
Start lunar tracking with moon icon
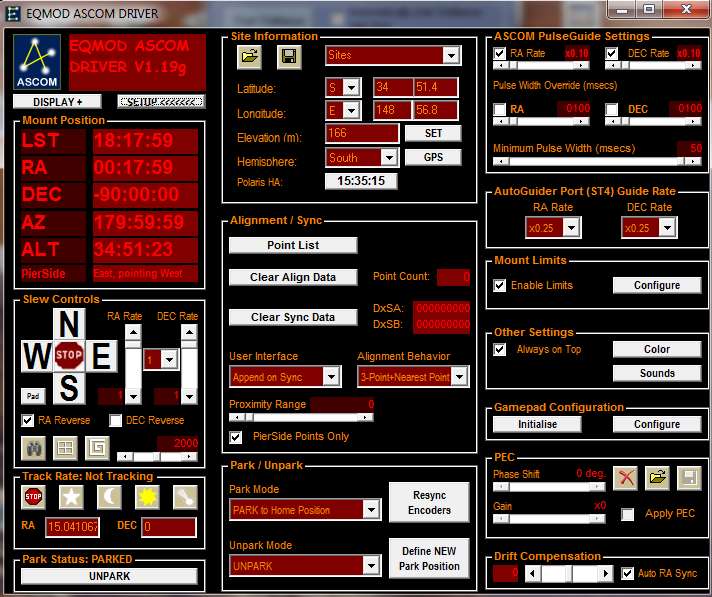(109, 497)
